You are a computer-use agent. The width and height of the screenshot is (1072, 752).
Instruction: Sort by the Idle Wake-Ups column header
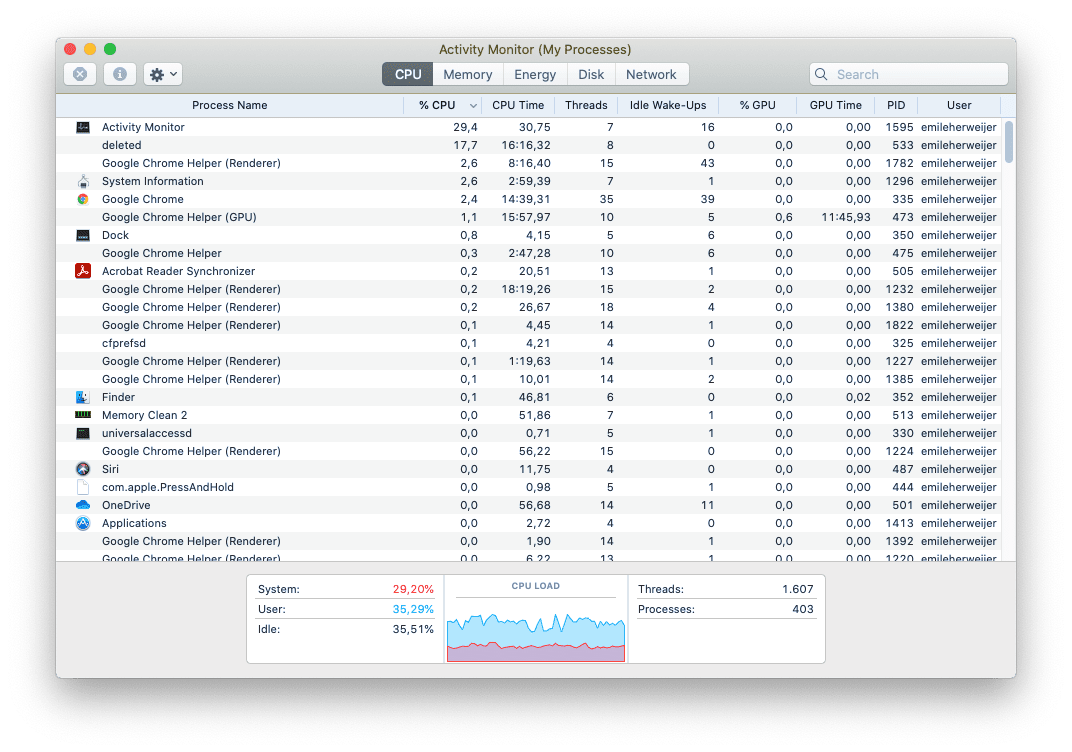click(x=668, y=105)
